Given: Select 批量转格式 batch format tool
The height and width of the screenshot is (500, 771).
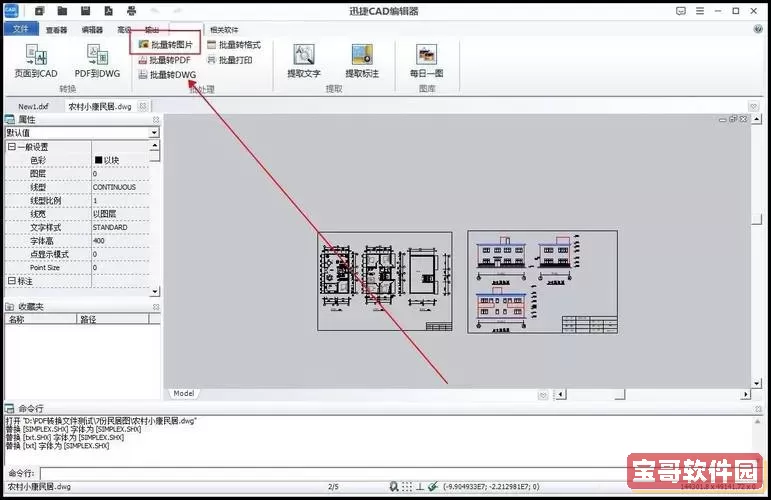Looking at the screenshot, I should click(x=234, y=45).
